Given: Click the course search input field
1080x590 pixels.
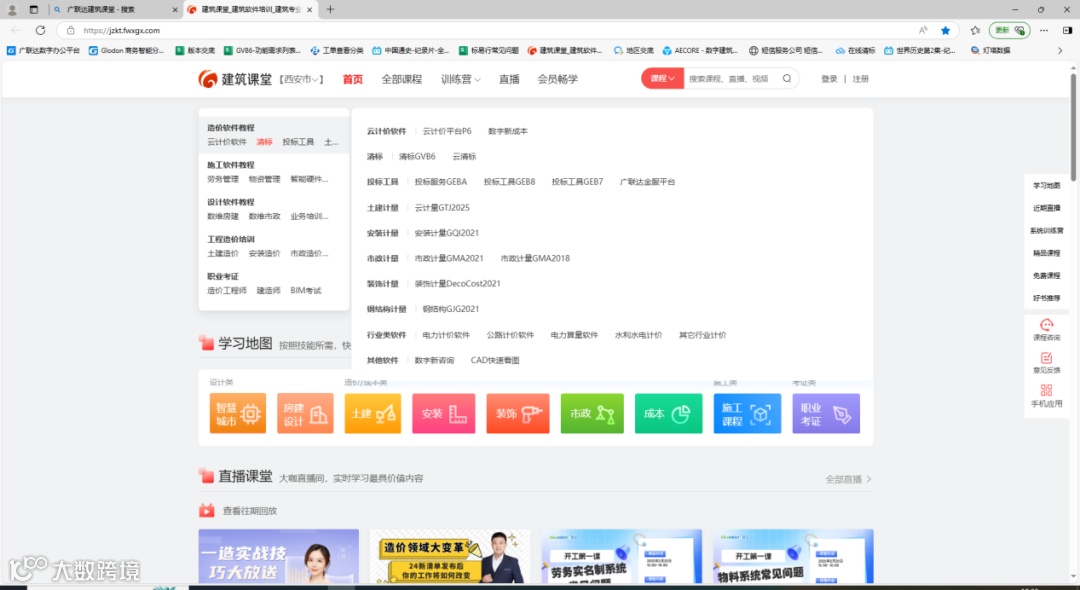Looking at the screenshot, I should coord(731,78).
